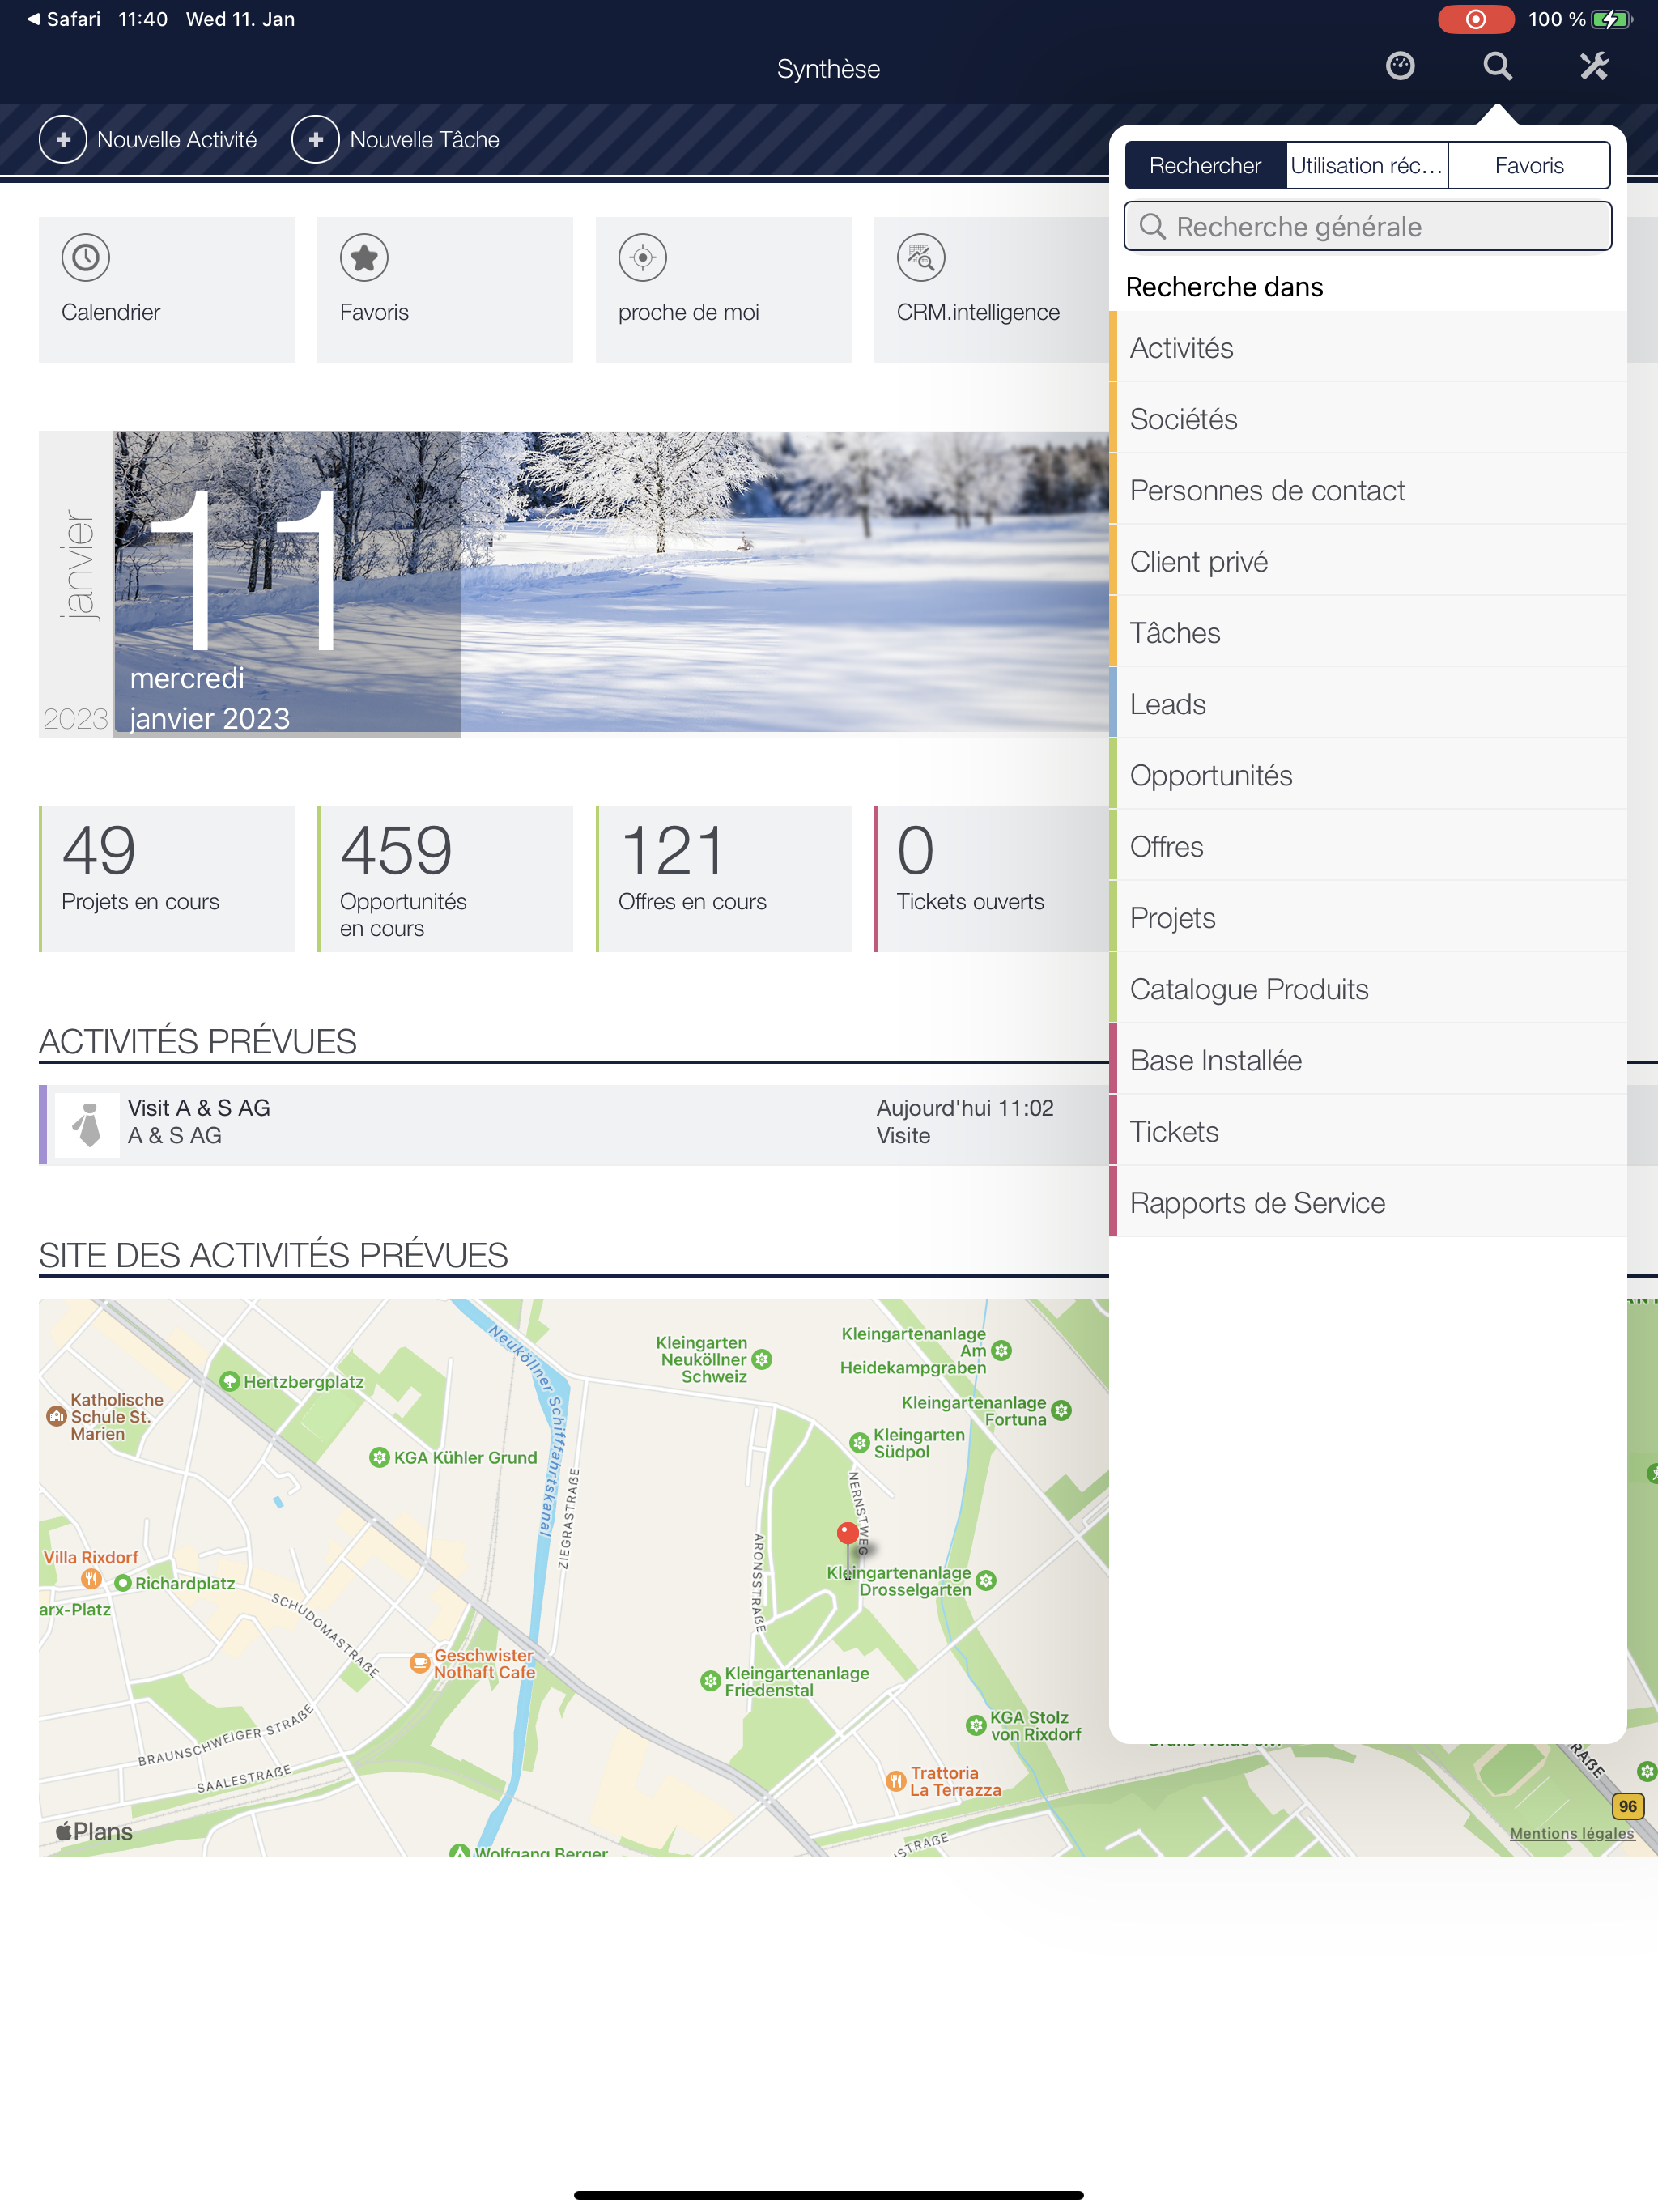Search in Sociétés
Viewport: 1658px width, 2212px height.
[1367, 418]
